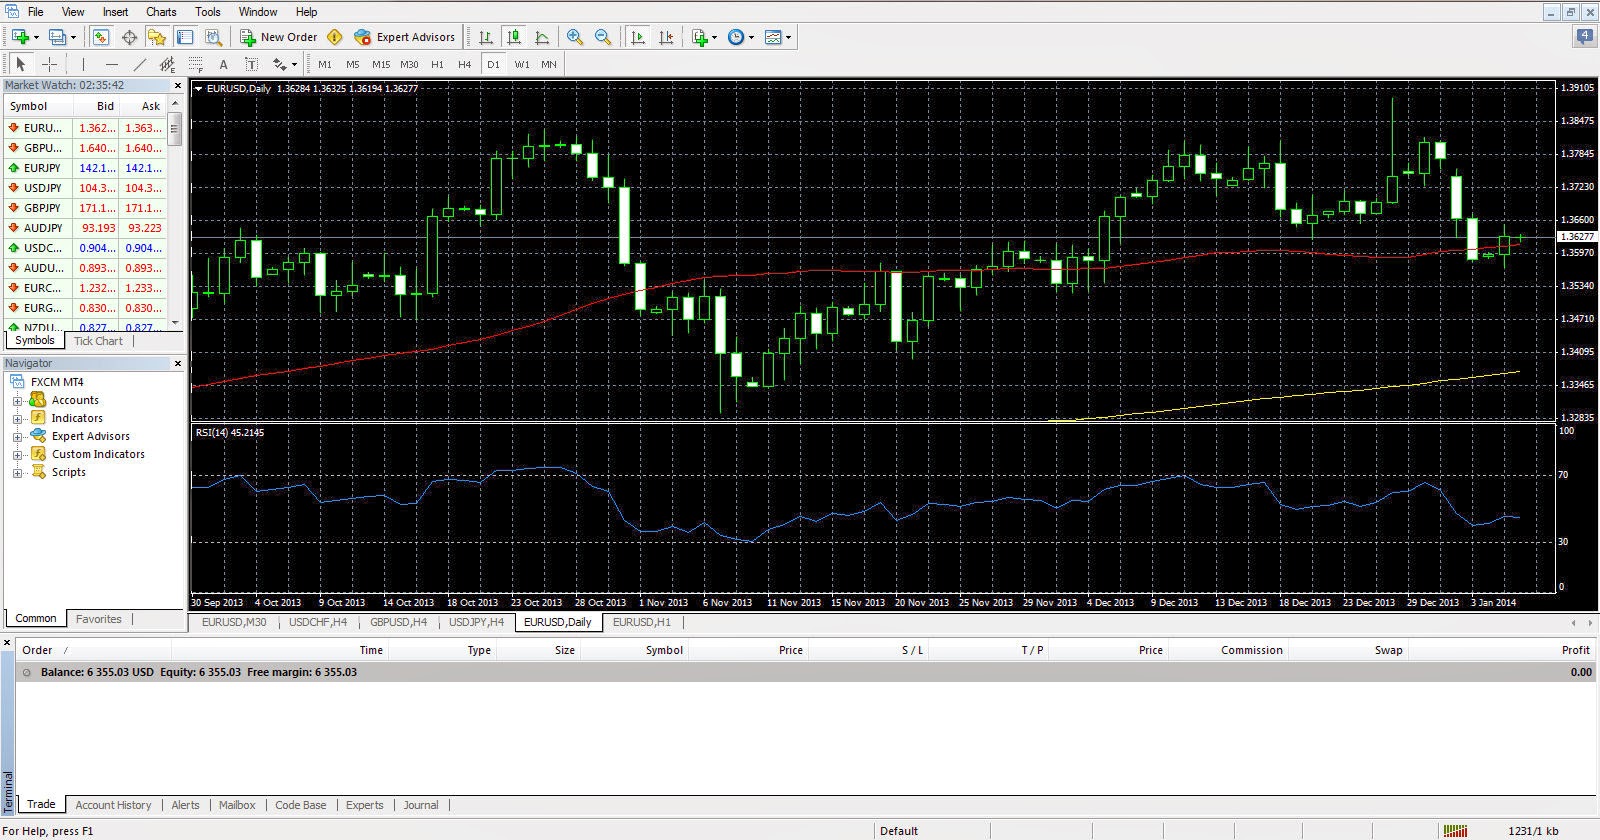Set timeframe to W1
Viewport: 1600px width, 840px height.
(x=522, y=64)
